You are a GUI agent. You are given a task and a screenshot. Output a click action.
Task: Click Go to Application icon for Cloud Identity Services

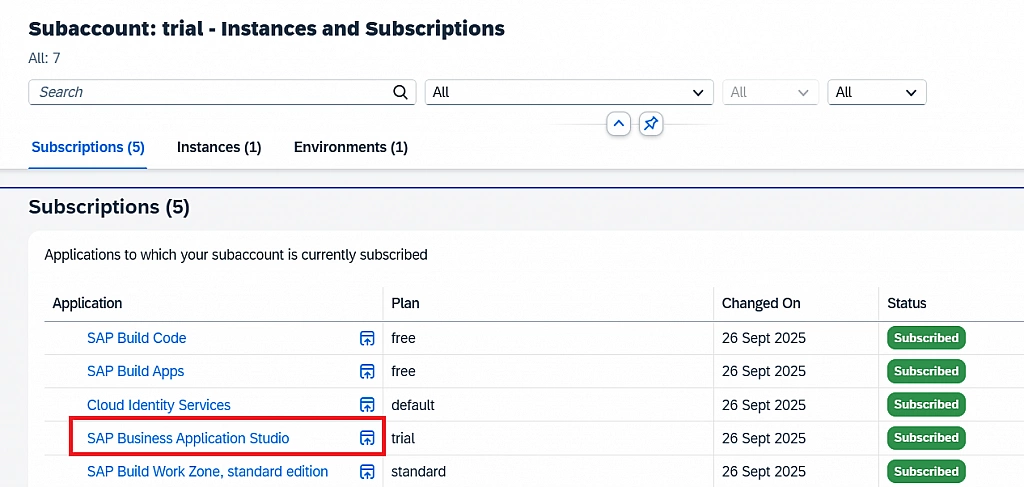pyautogui.click(x=367, y=405)
